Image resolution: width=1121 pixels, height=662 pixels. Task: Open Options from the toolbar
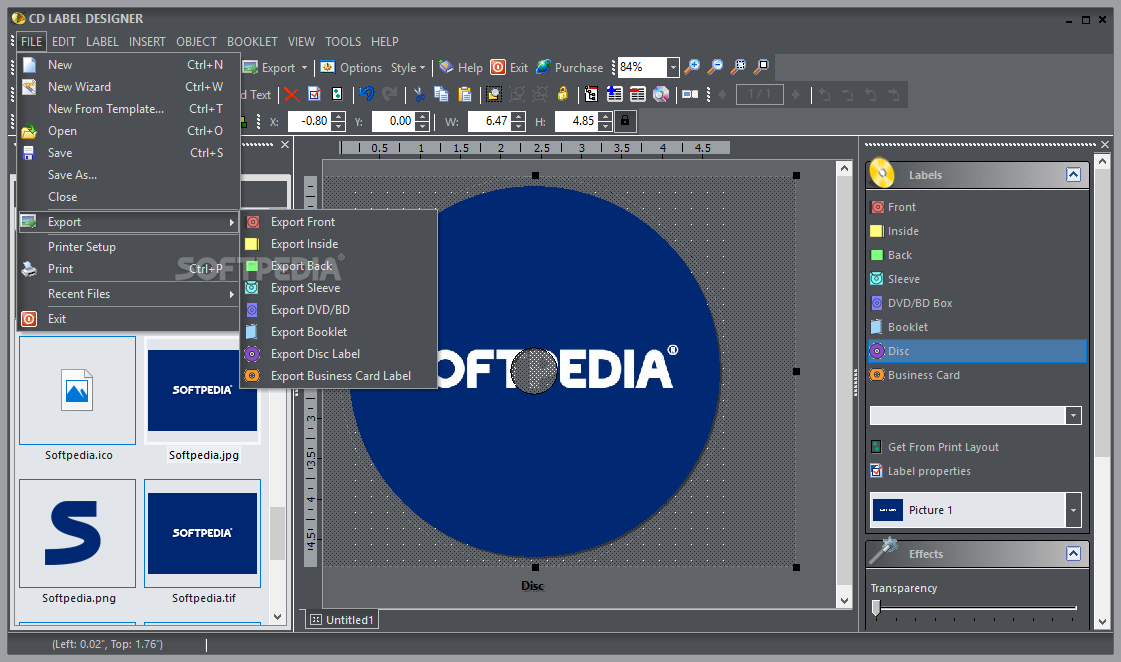point(351,68)
